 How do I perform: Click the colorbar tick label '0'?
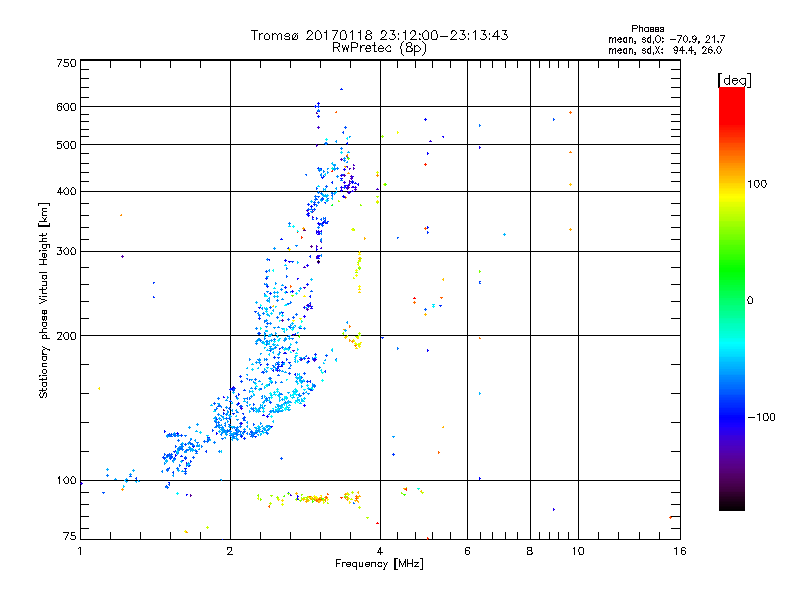[x=750, y=301]
